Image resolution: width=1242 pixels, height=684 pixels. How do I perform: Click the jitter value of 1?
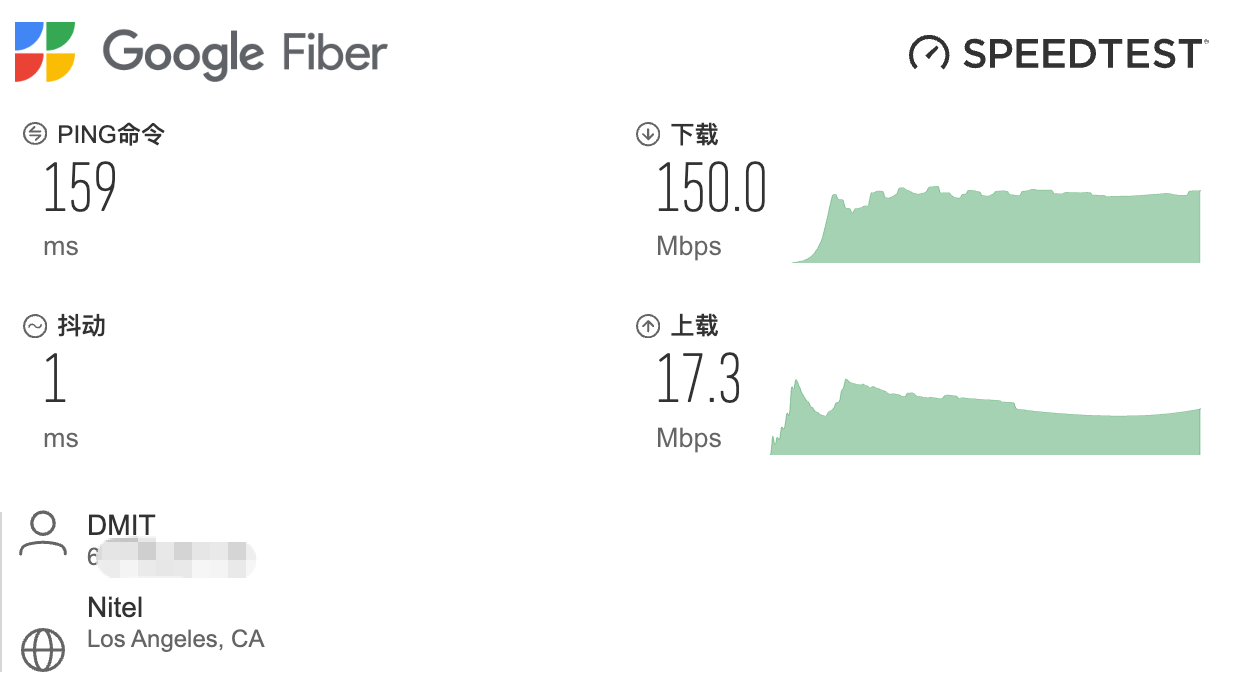point(55,380)
